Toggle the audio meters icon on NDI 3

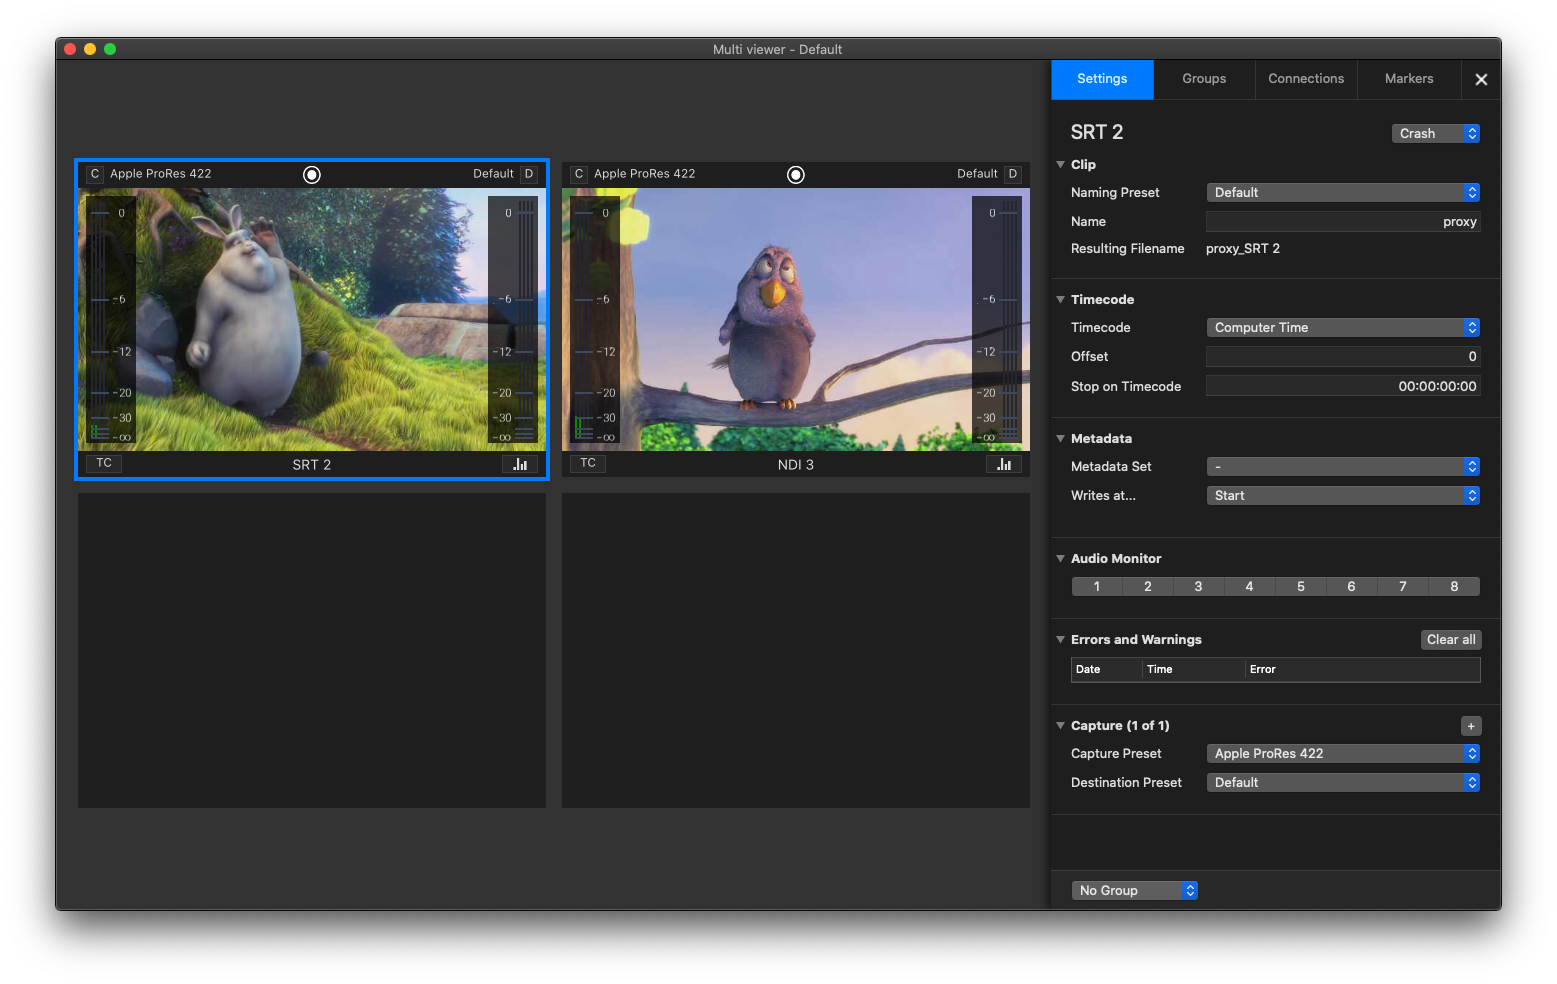[1004, 464]
